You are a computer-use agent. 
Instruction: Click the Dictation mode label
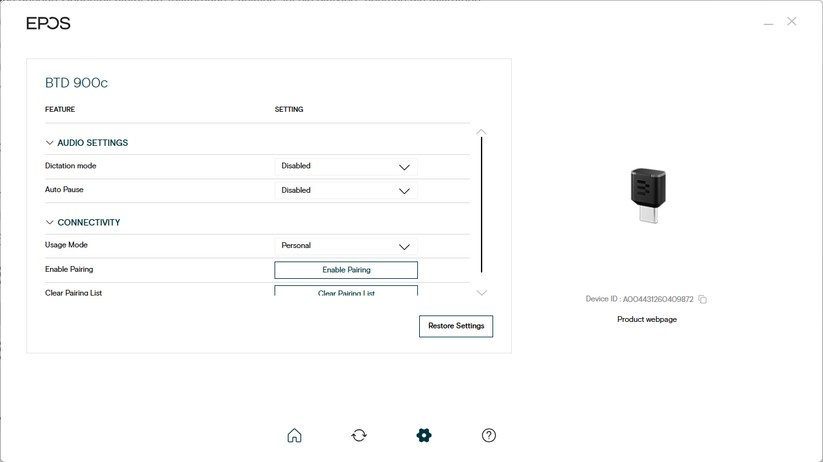tap(70, 166)
